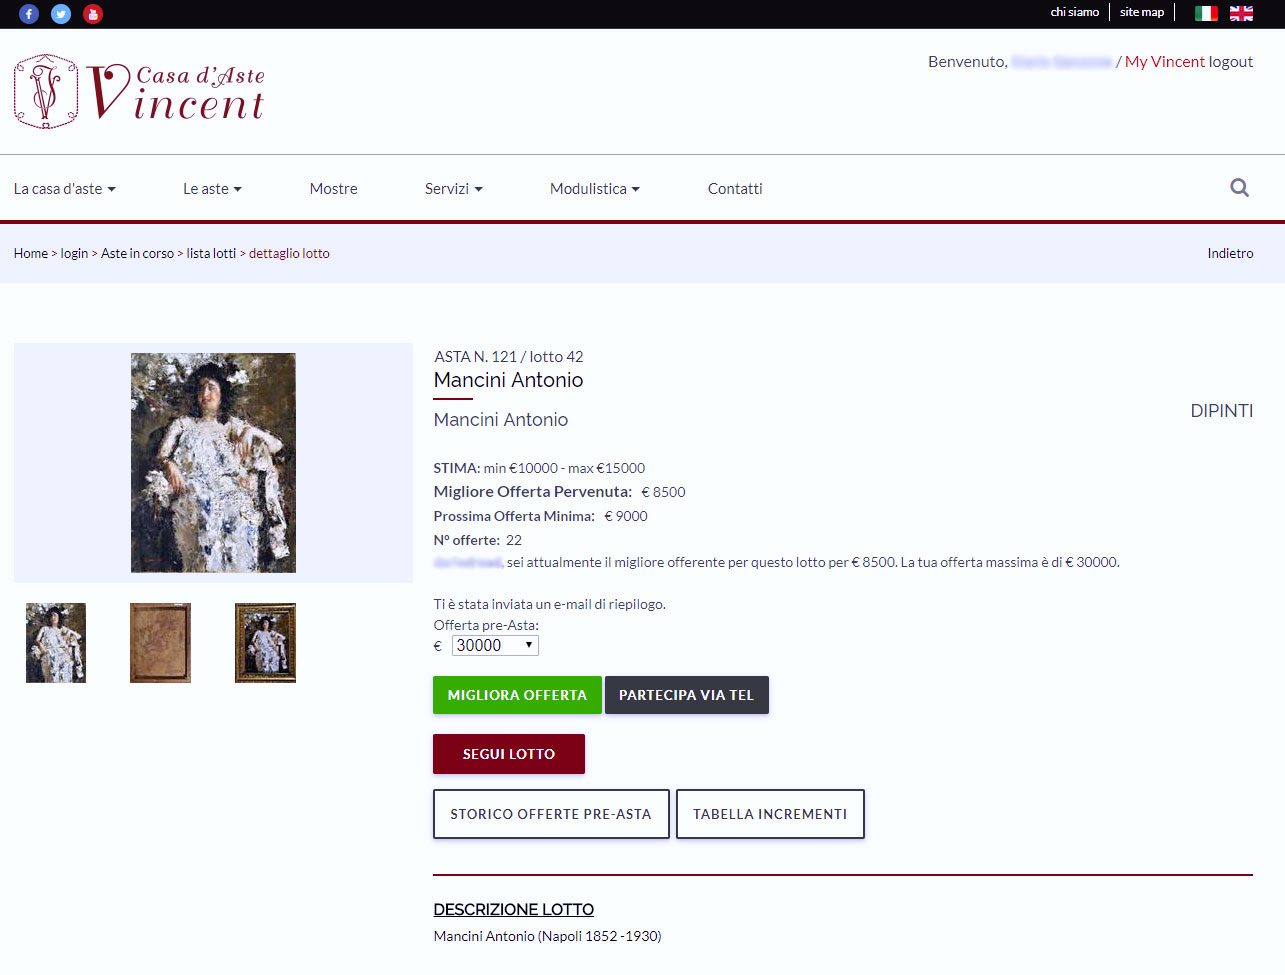The image size is (1285, 975).
Task: Open the Twitter social icon
Action: [61, 14]
